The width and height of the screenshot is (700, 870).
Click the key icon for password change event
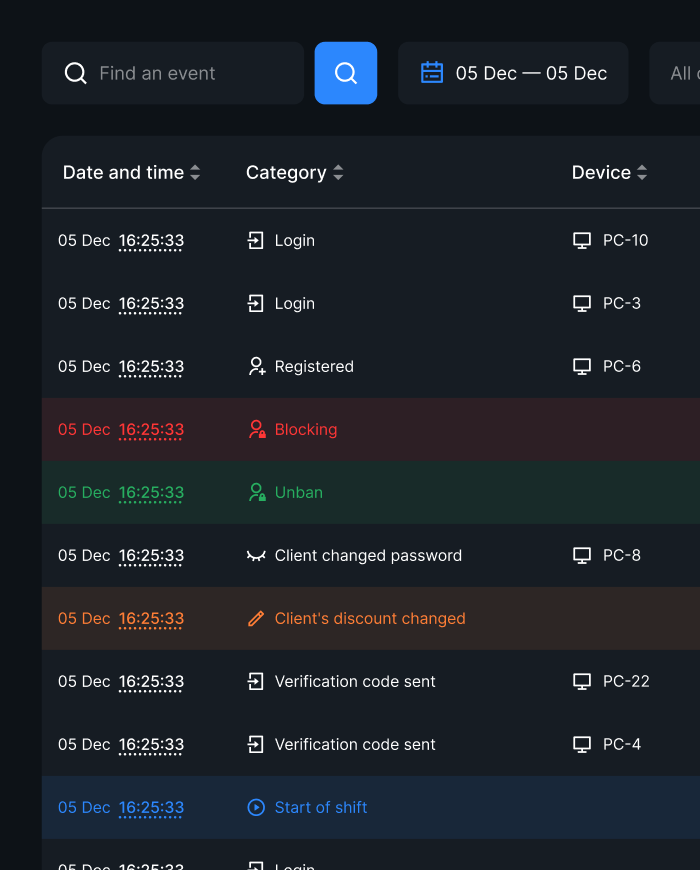[x=256, y=555]
